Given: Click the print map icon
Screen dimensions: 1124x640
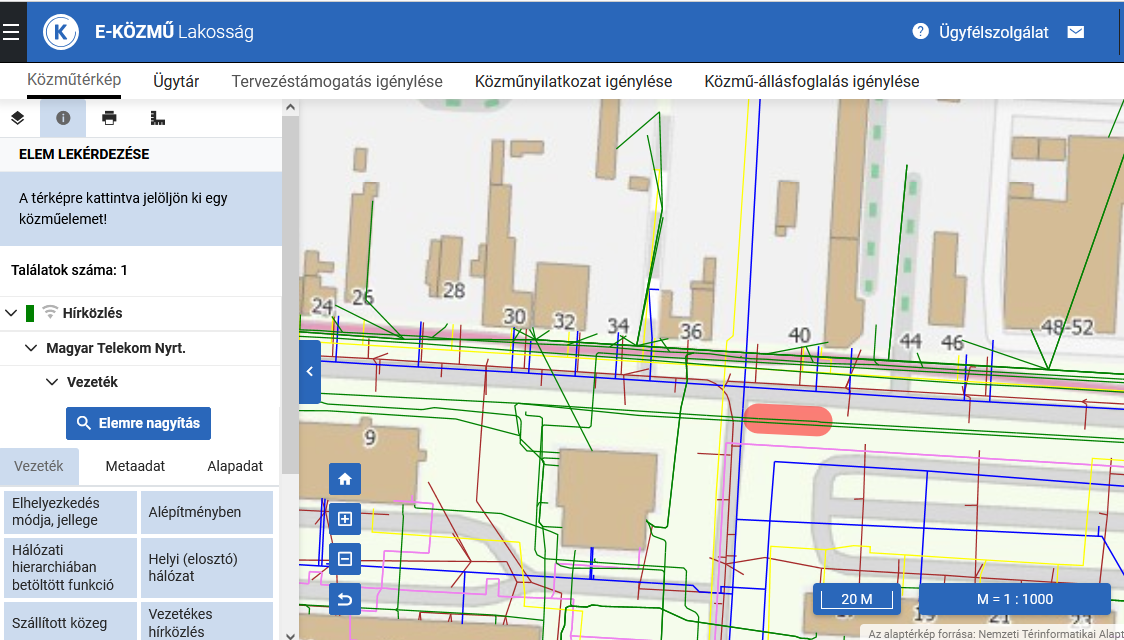Looking at the screenshot, I should point(109,118).
